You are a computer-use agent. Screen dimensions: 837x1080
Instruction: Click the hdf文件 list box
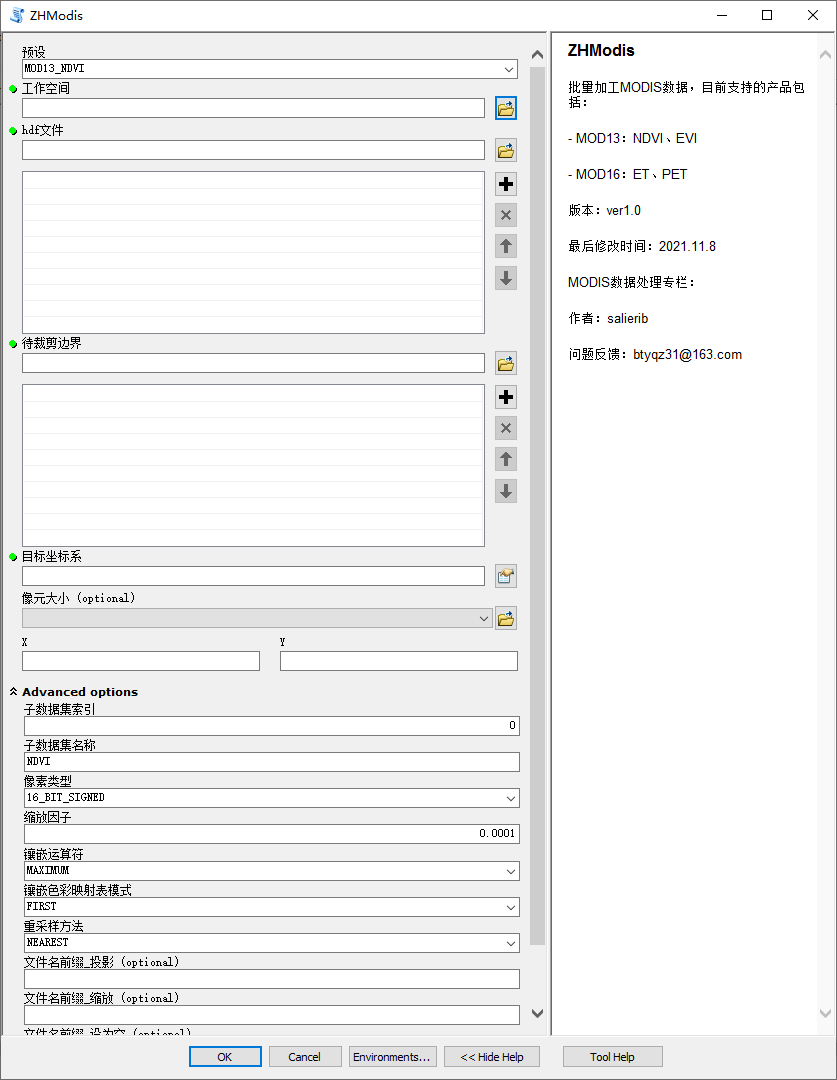pyautogui.click(x=254, y=252)
